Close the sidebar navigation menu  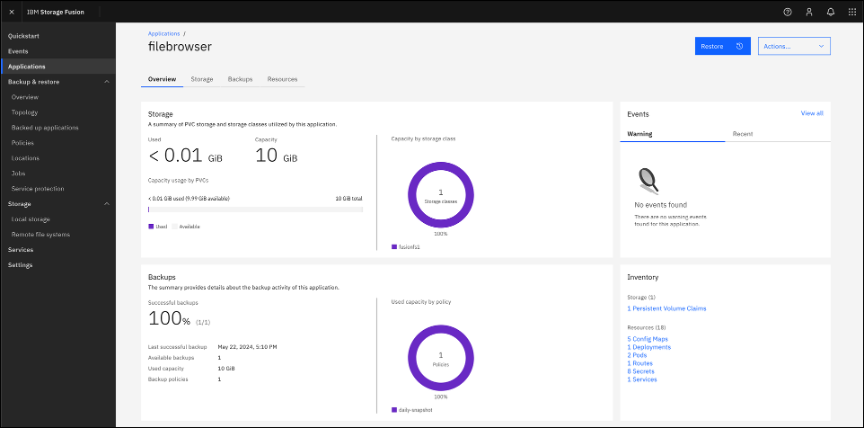tap(11, 11)
